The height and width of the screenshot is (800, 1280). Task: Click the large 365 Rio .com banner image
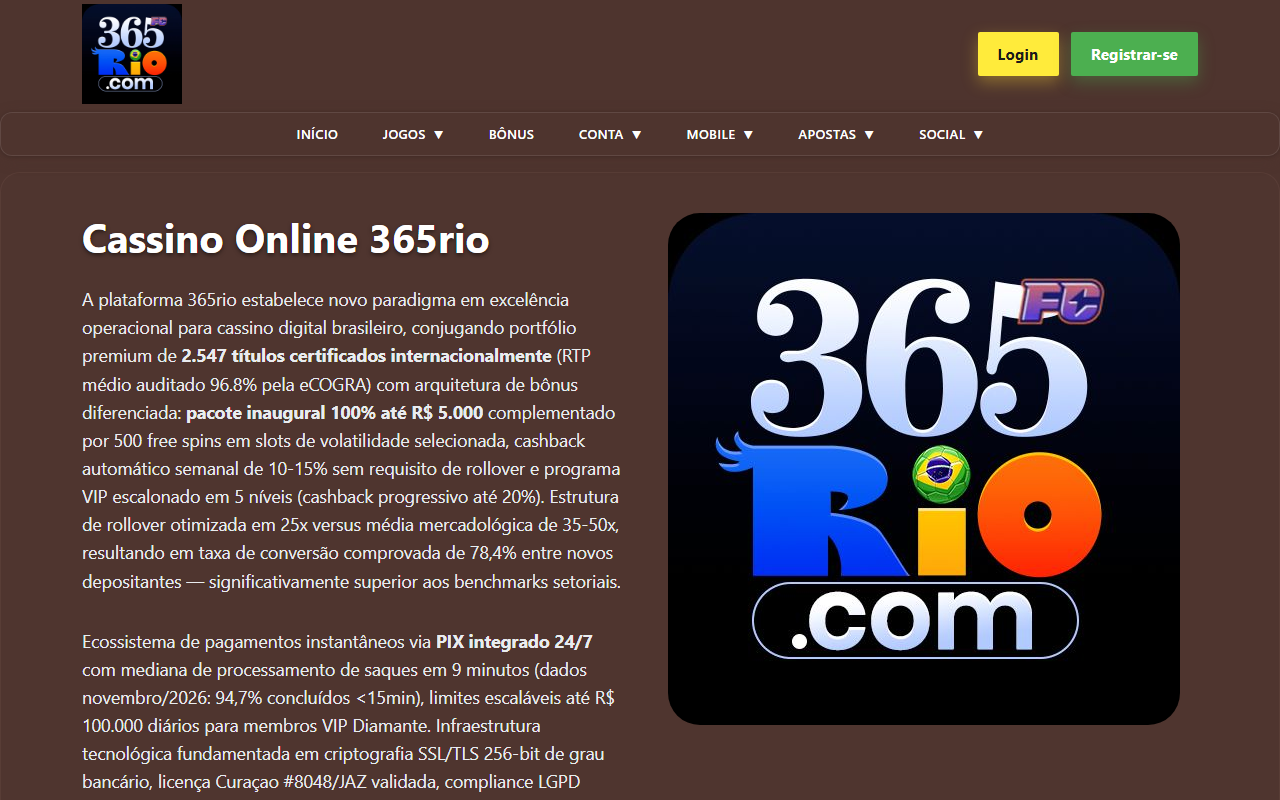(924, 469)
